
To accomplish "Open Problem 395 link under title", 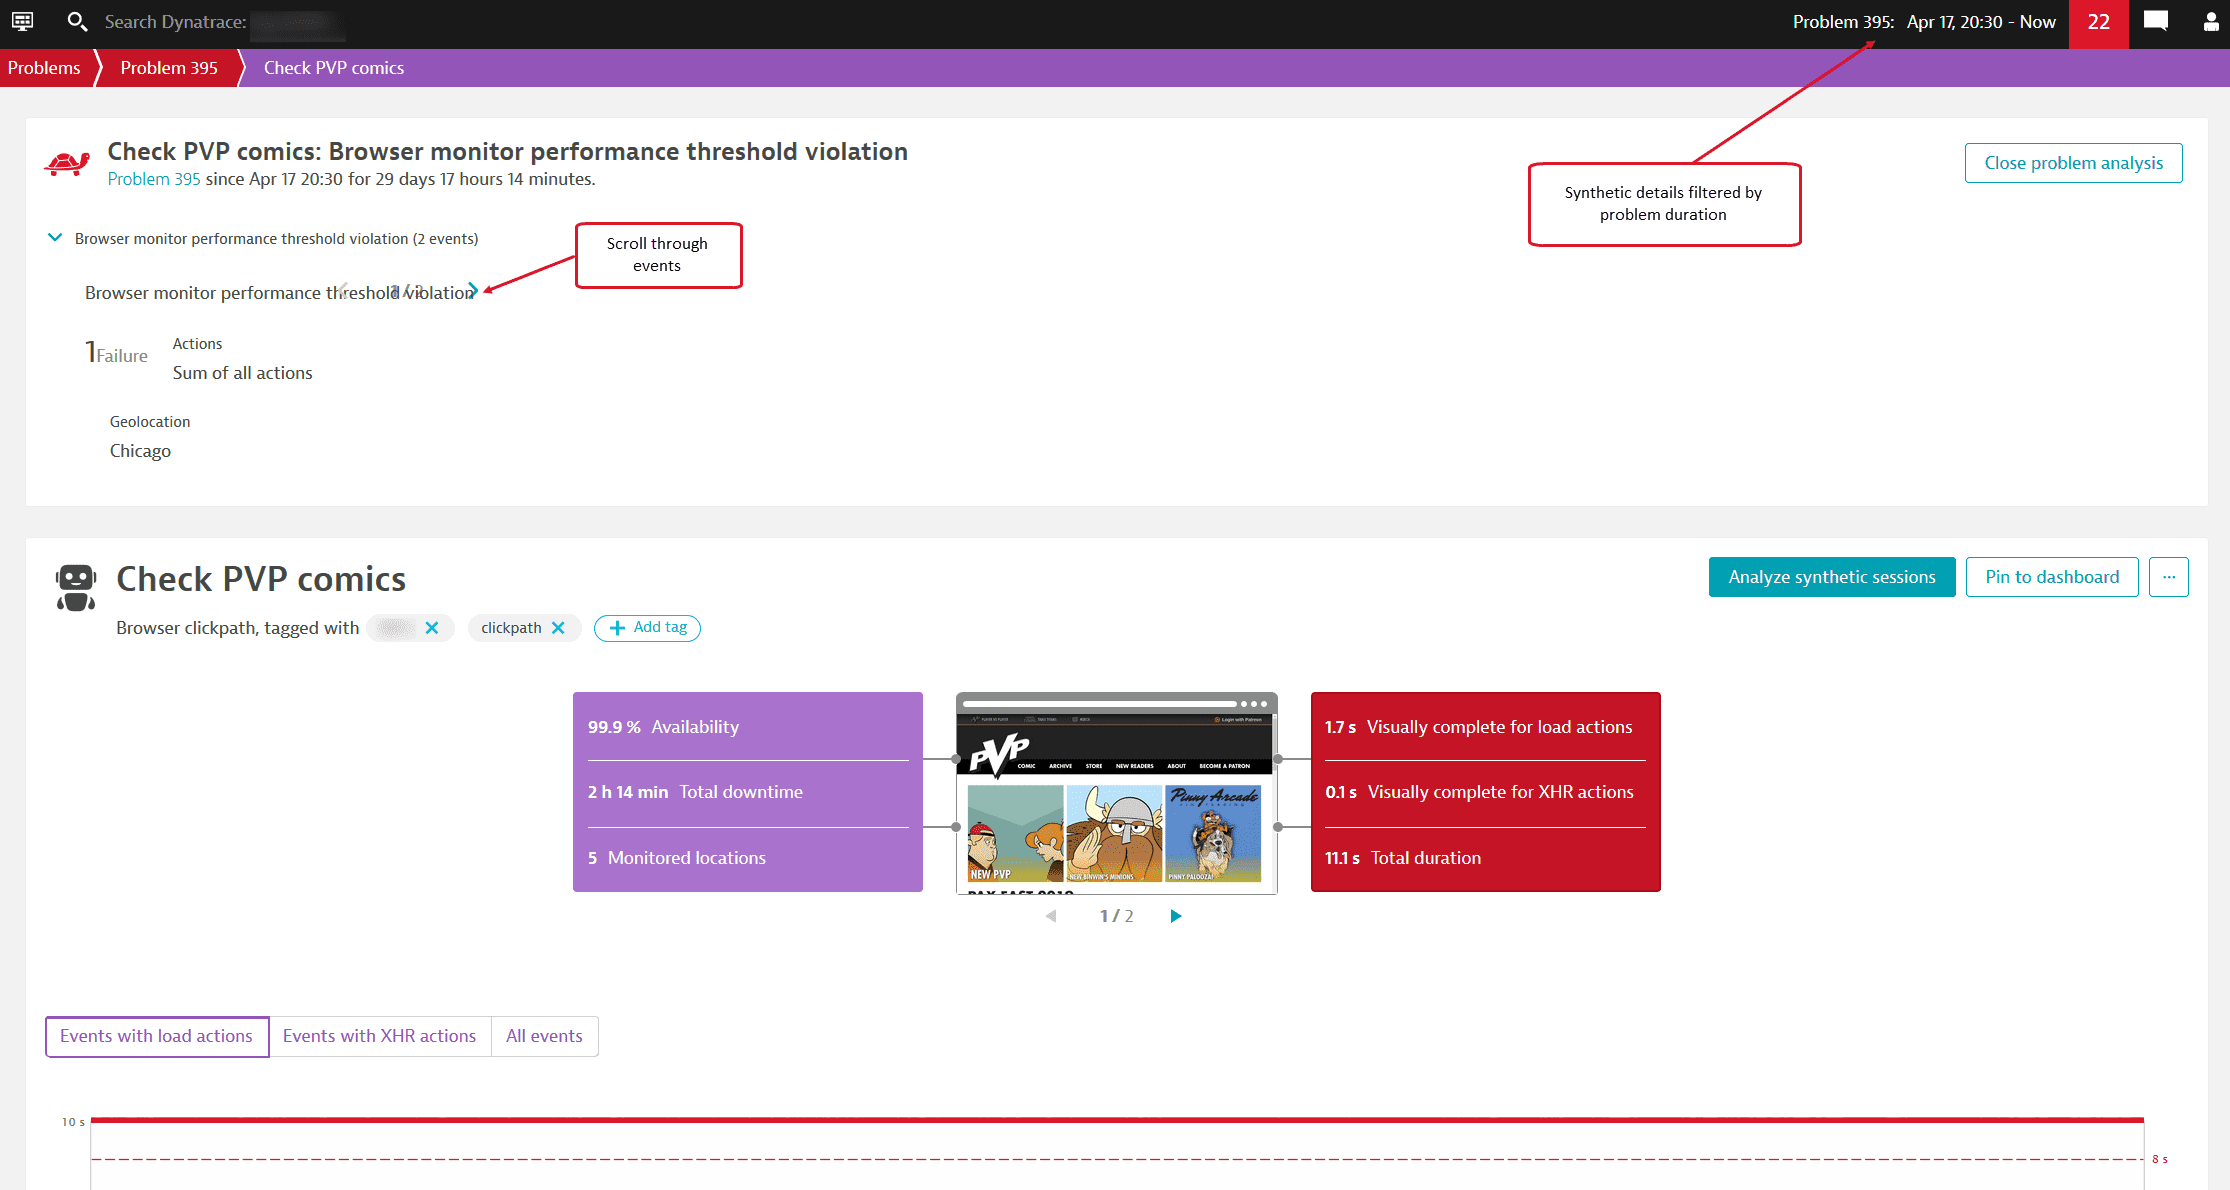I will 154,179.
